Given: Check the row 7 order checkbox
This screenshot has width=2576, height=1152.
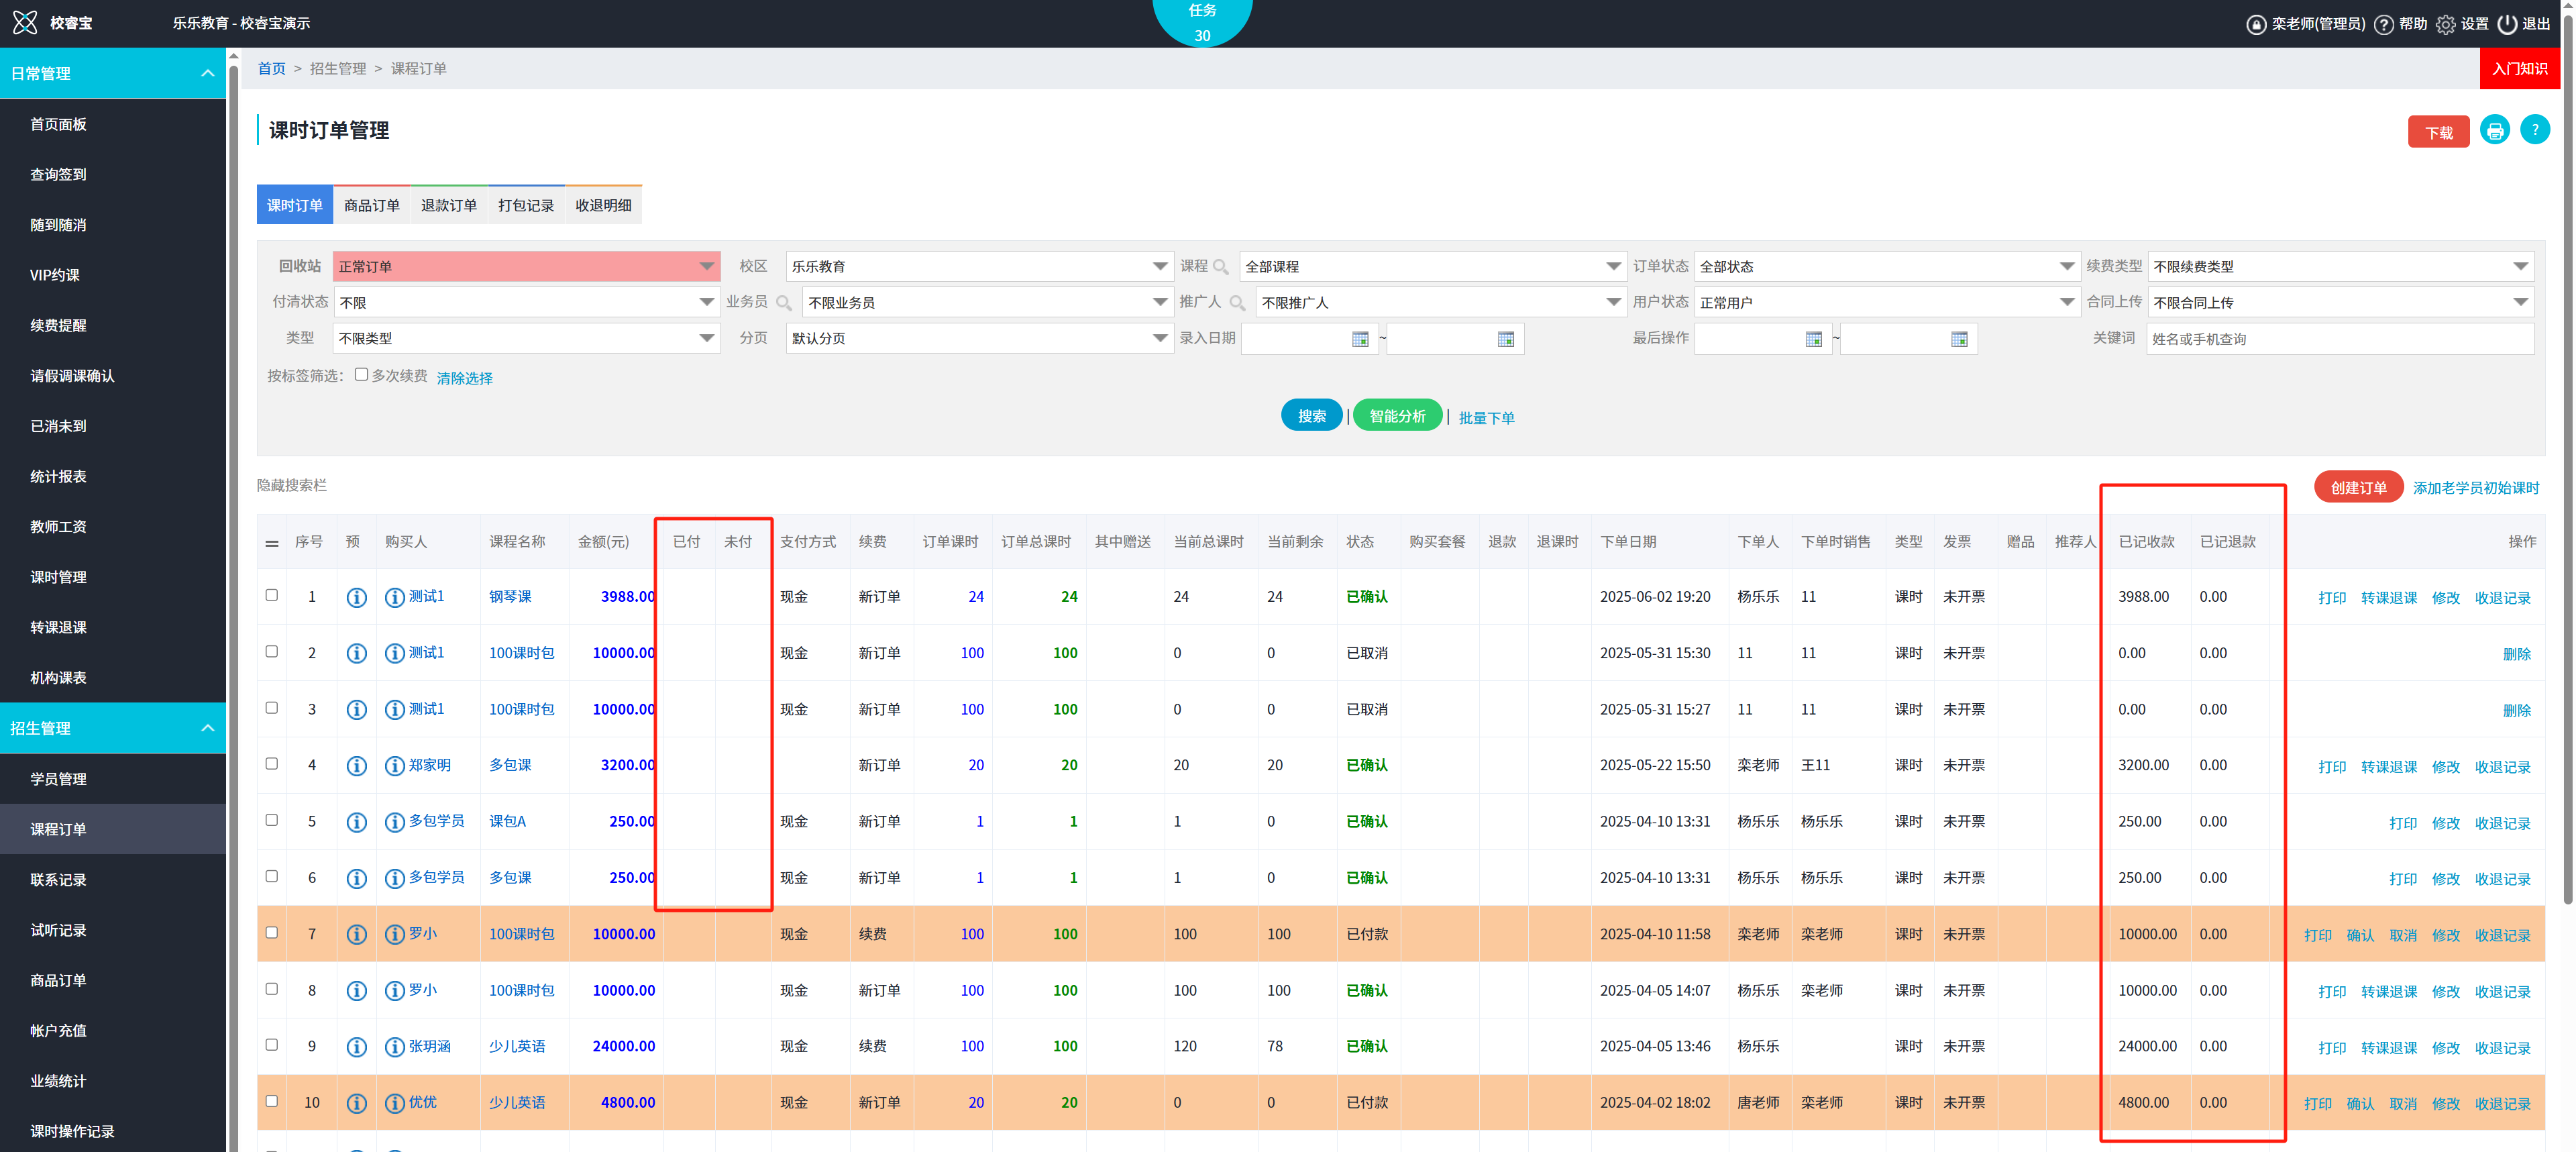Looking at the screenshot, I should coord(271,932).
